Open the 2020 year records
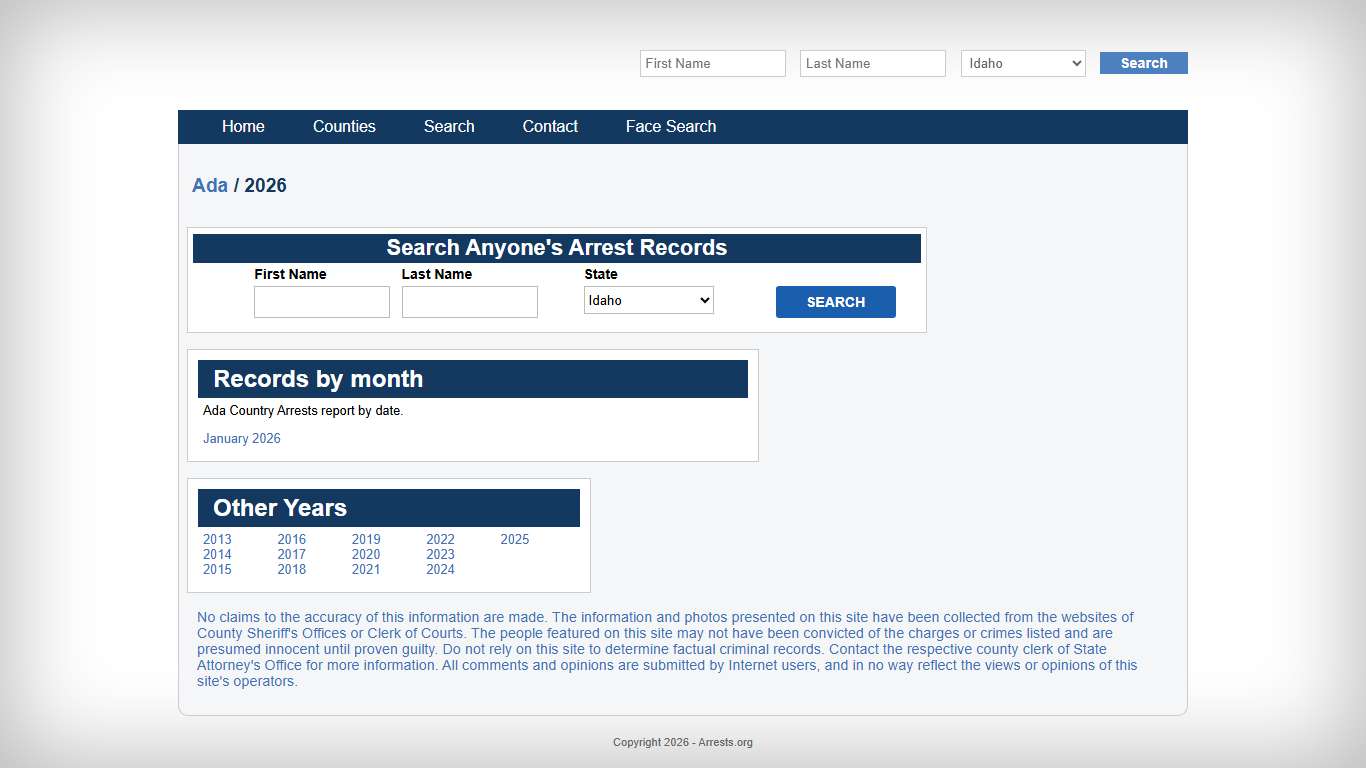1366x768 pixels. 366,554
